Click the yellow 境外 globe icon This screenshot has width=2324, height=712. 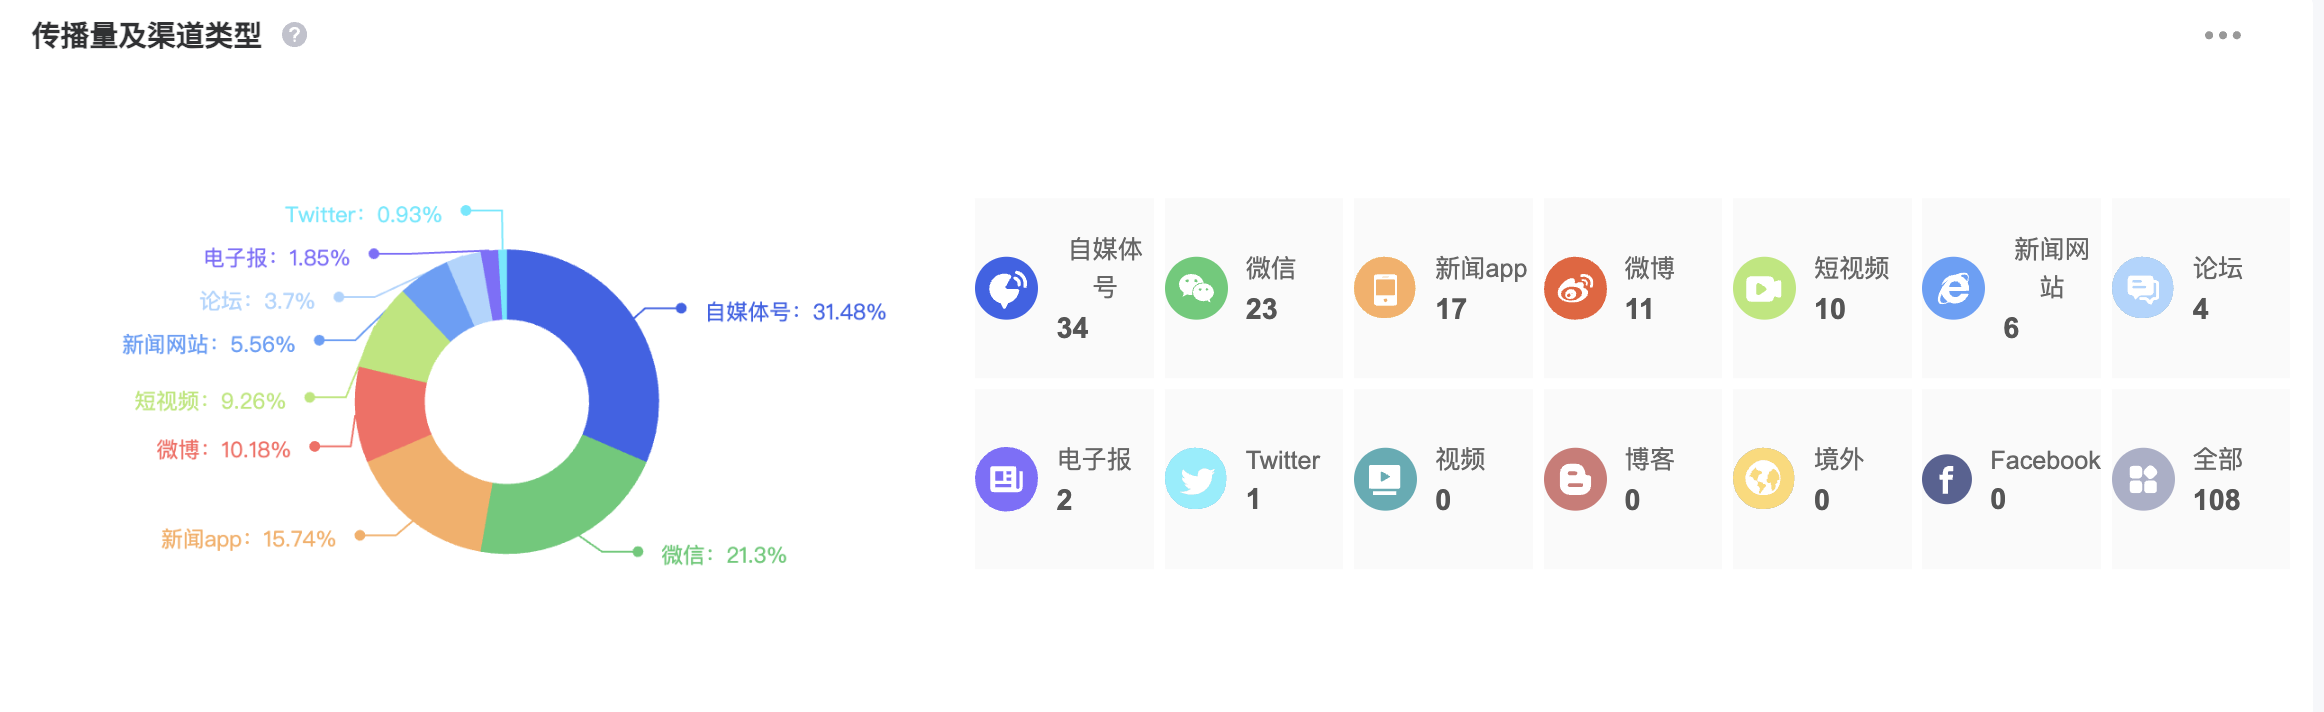coord(1764,479)
